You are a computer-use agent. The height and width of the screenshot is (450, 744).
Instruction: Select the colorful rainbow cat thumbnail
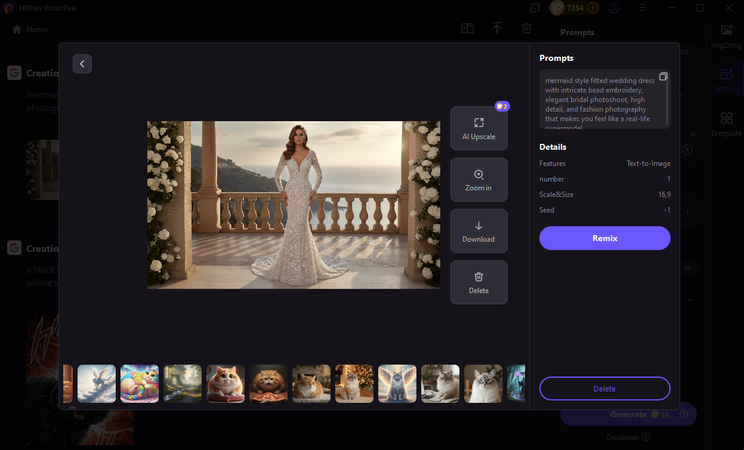[140, 384]
